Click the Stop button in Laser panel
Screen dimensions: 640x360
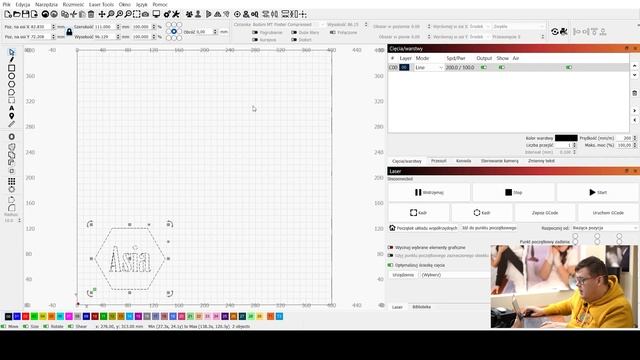click(513, 192)
